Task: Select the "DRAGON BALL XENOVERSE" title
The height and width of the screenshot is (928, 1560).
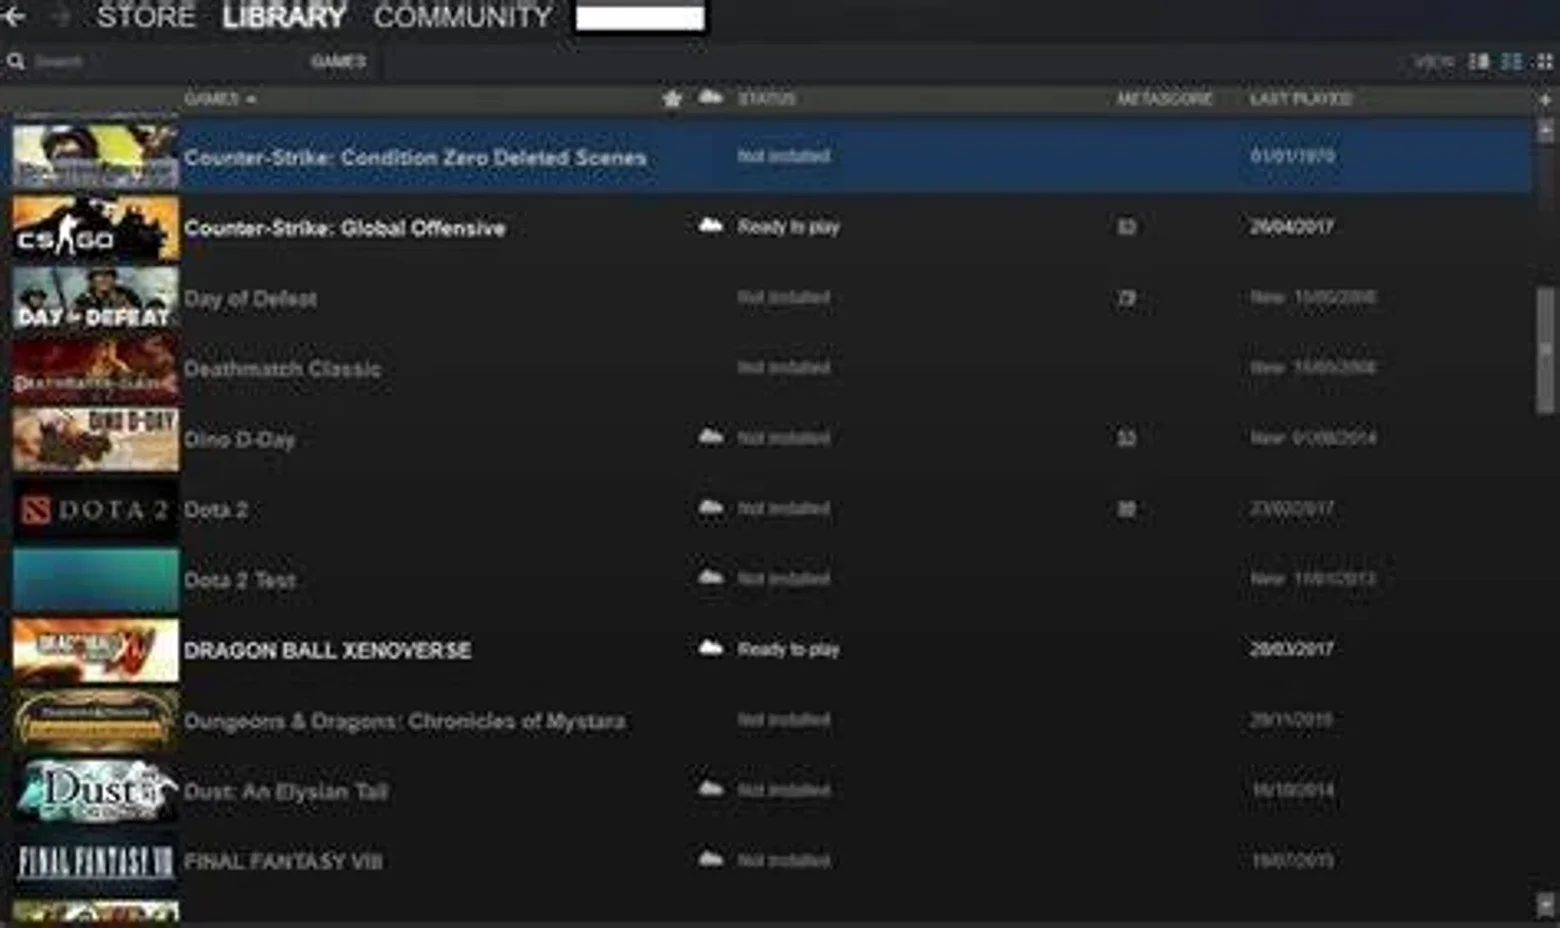Action: (x=328, y=650)
